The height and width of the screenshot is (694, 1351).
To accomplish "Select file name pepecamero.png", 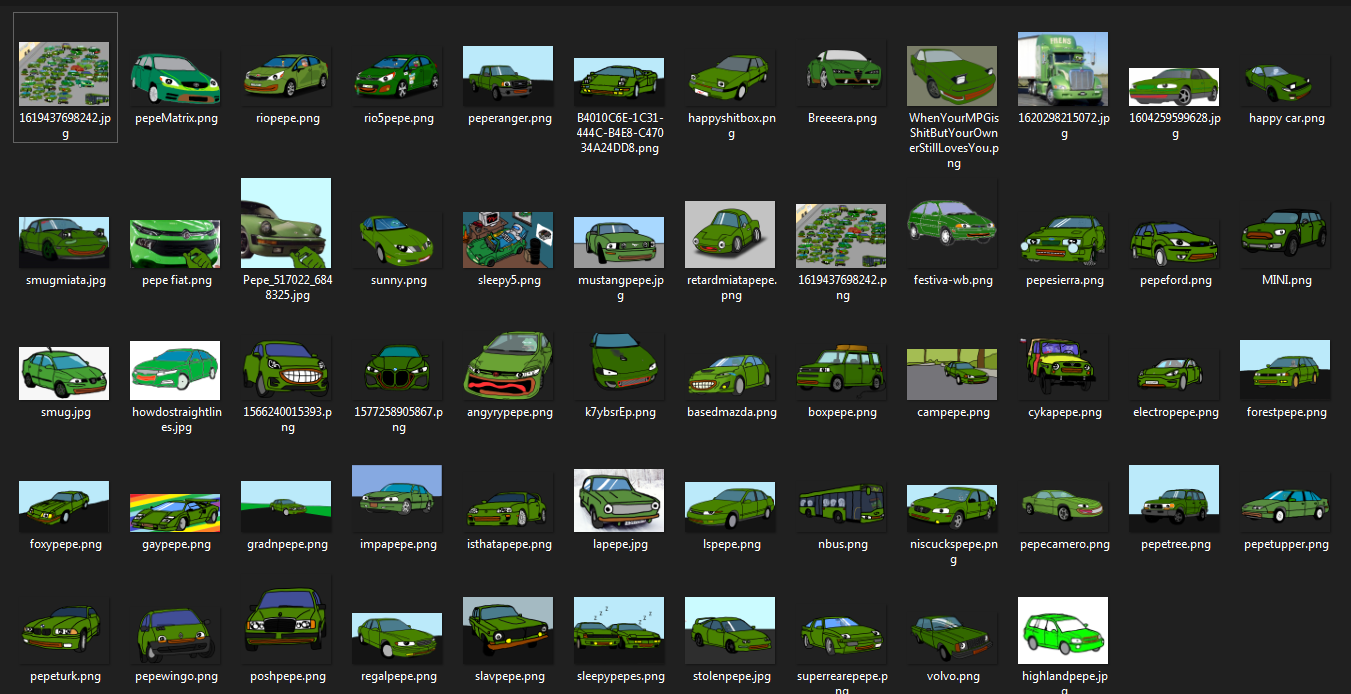I will coord(1063,545).
